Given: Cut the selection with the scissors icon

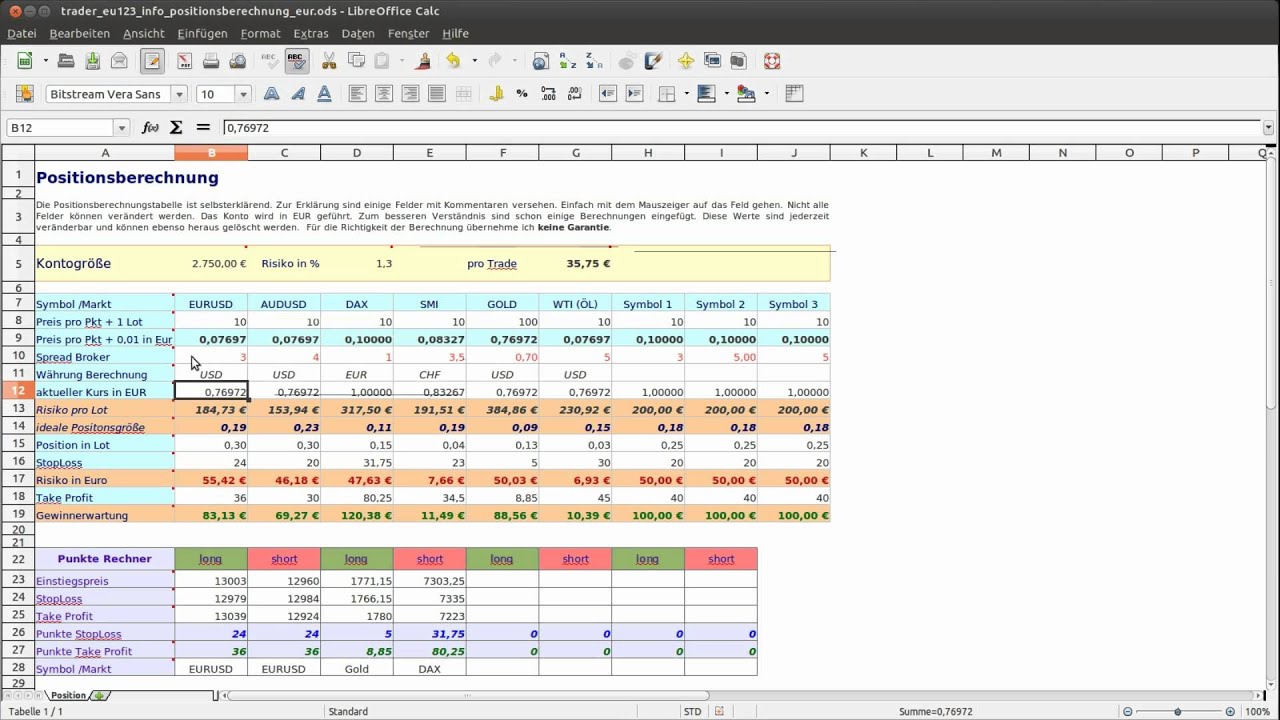Looking at the screenshot, I should click(x=329, y=61).
